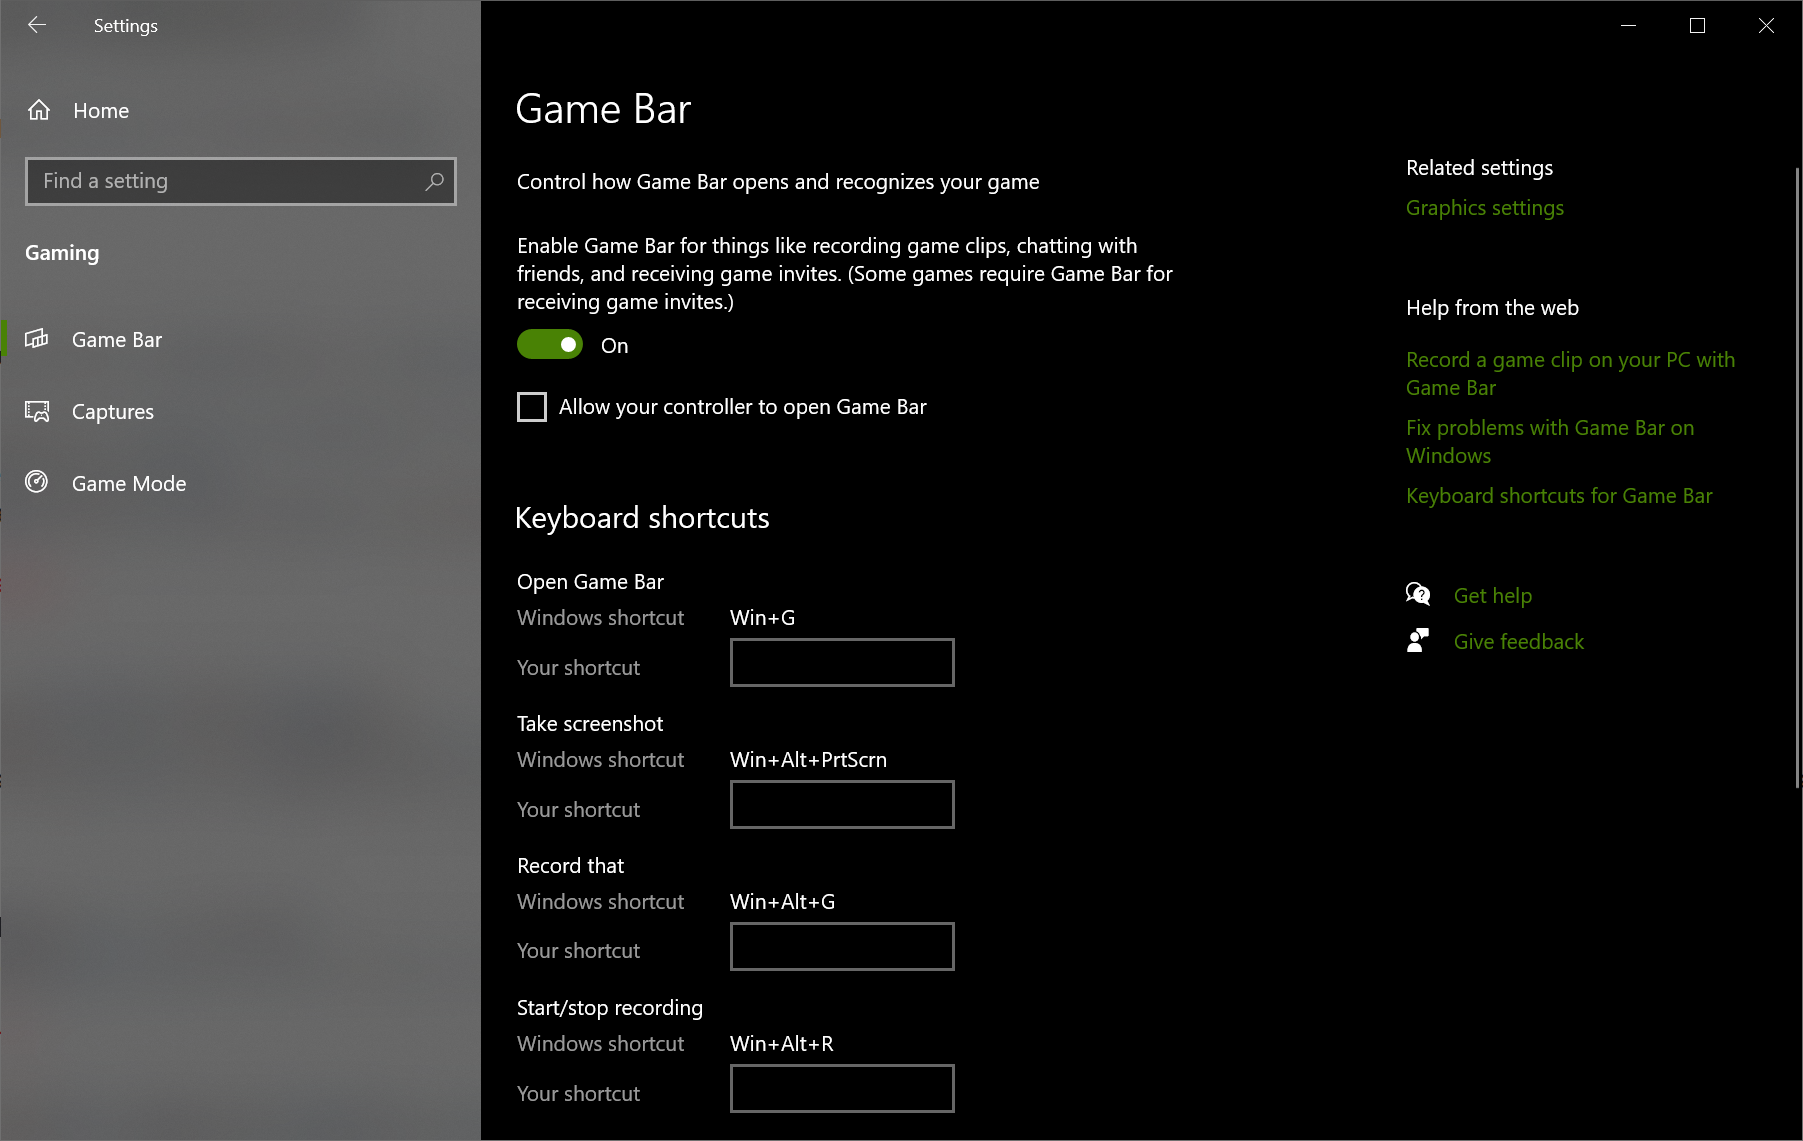Open the Home settings page
Image resolution: width=1803 pixels, height=1141 pixels.
101,110
